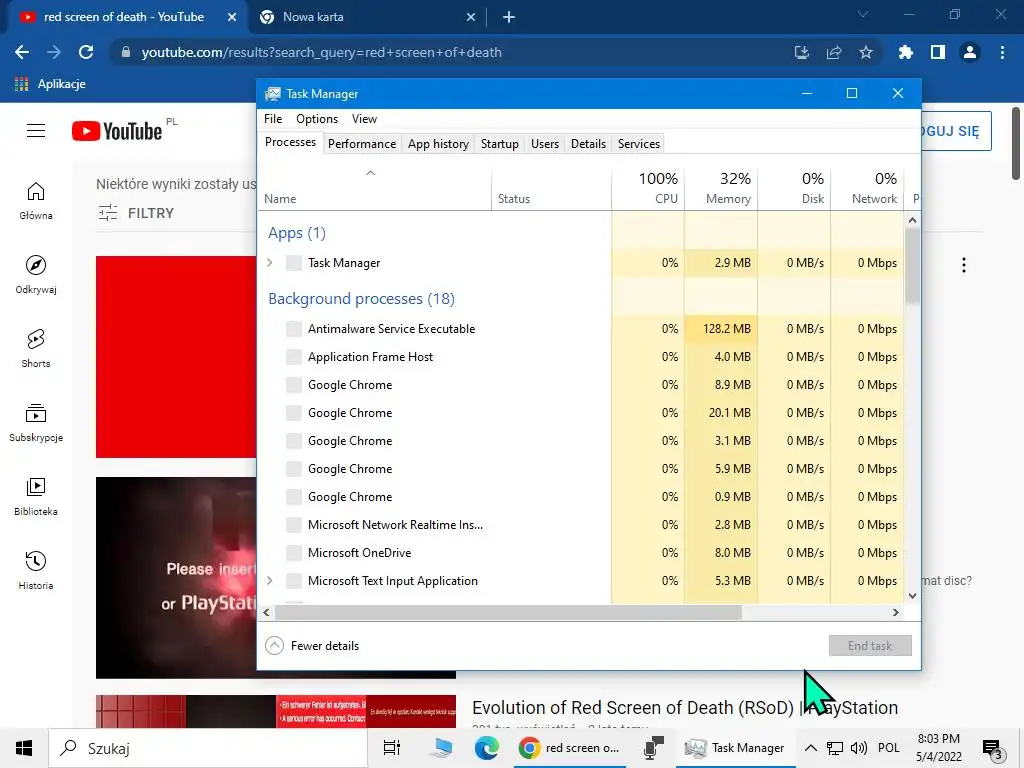1024x768 pixels.
Task: Open Subskrypcje in YouTube sidebar
Action: pyautogui.click(x=36, y=423)
